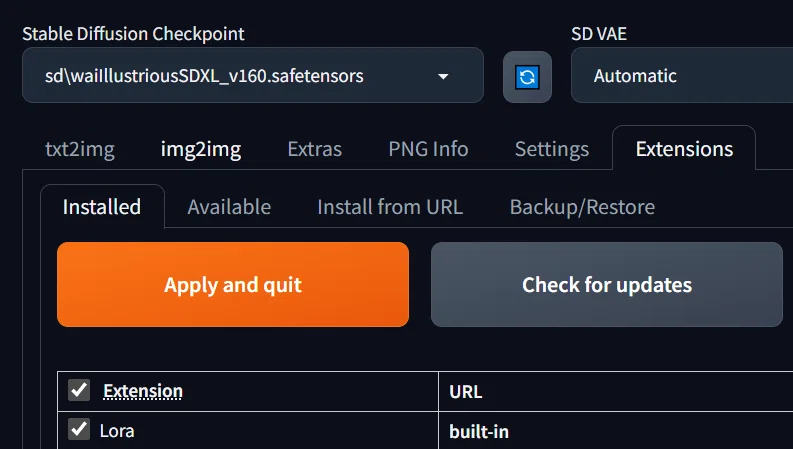Go to the Settings tab
The height and width of the screenshot is (449, 793).
(552, 149)
